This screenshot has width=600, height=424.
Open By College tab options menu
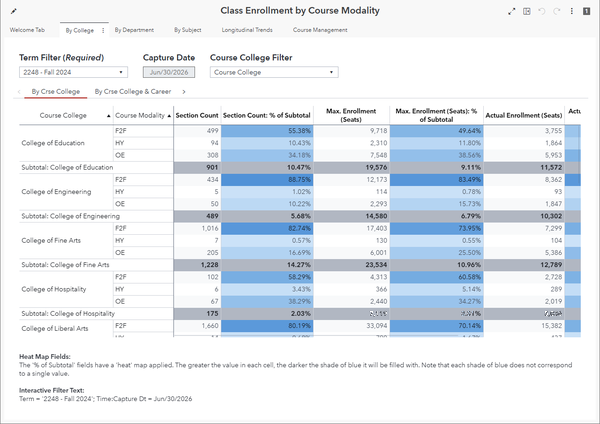(103, 30)
